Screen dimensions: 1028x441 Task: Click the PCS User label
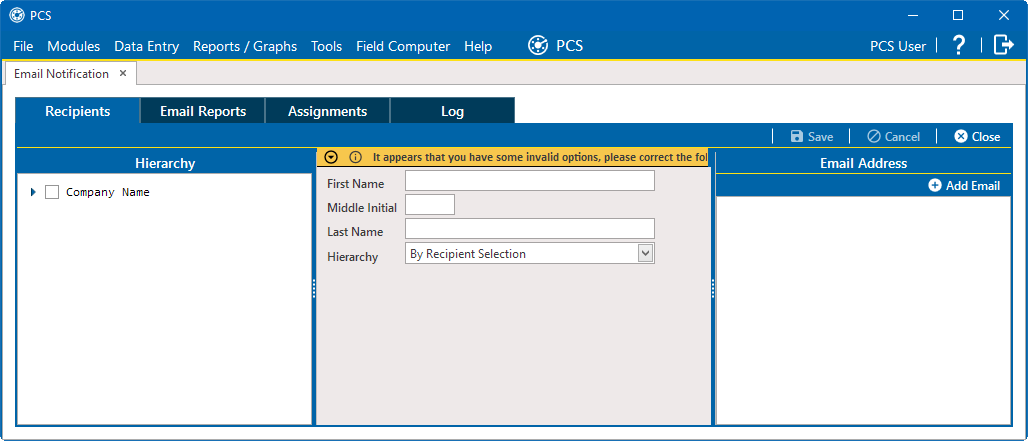pos(898,46)
